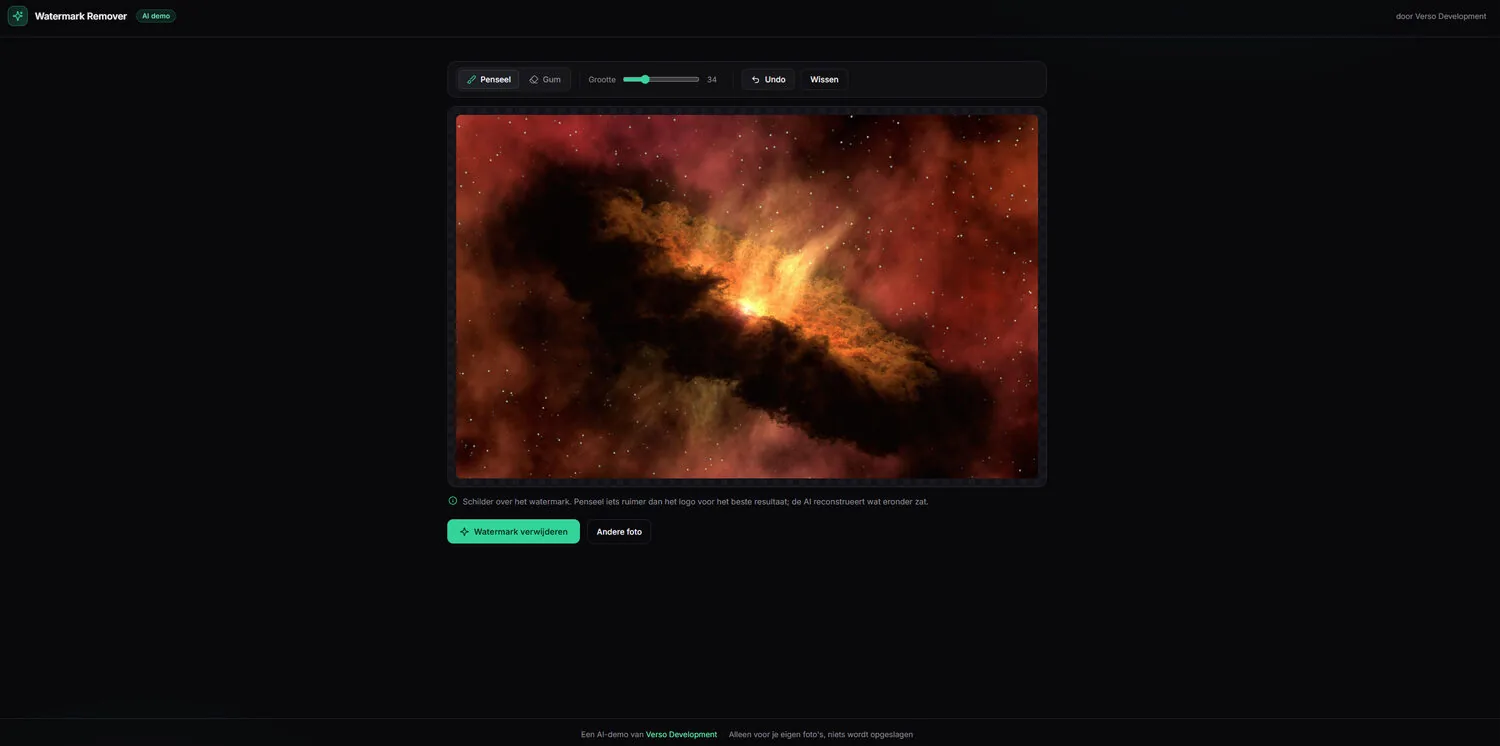Click the Grootte label
The width and height of the screenshot is (1500, 746).
coord(602,80)
